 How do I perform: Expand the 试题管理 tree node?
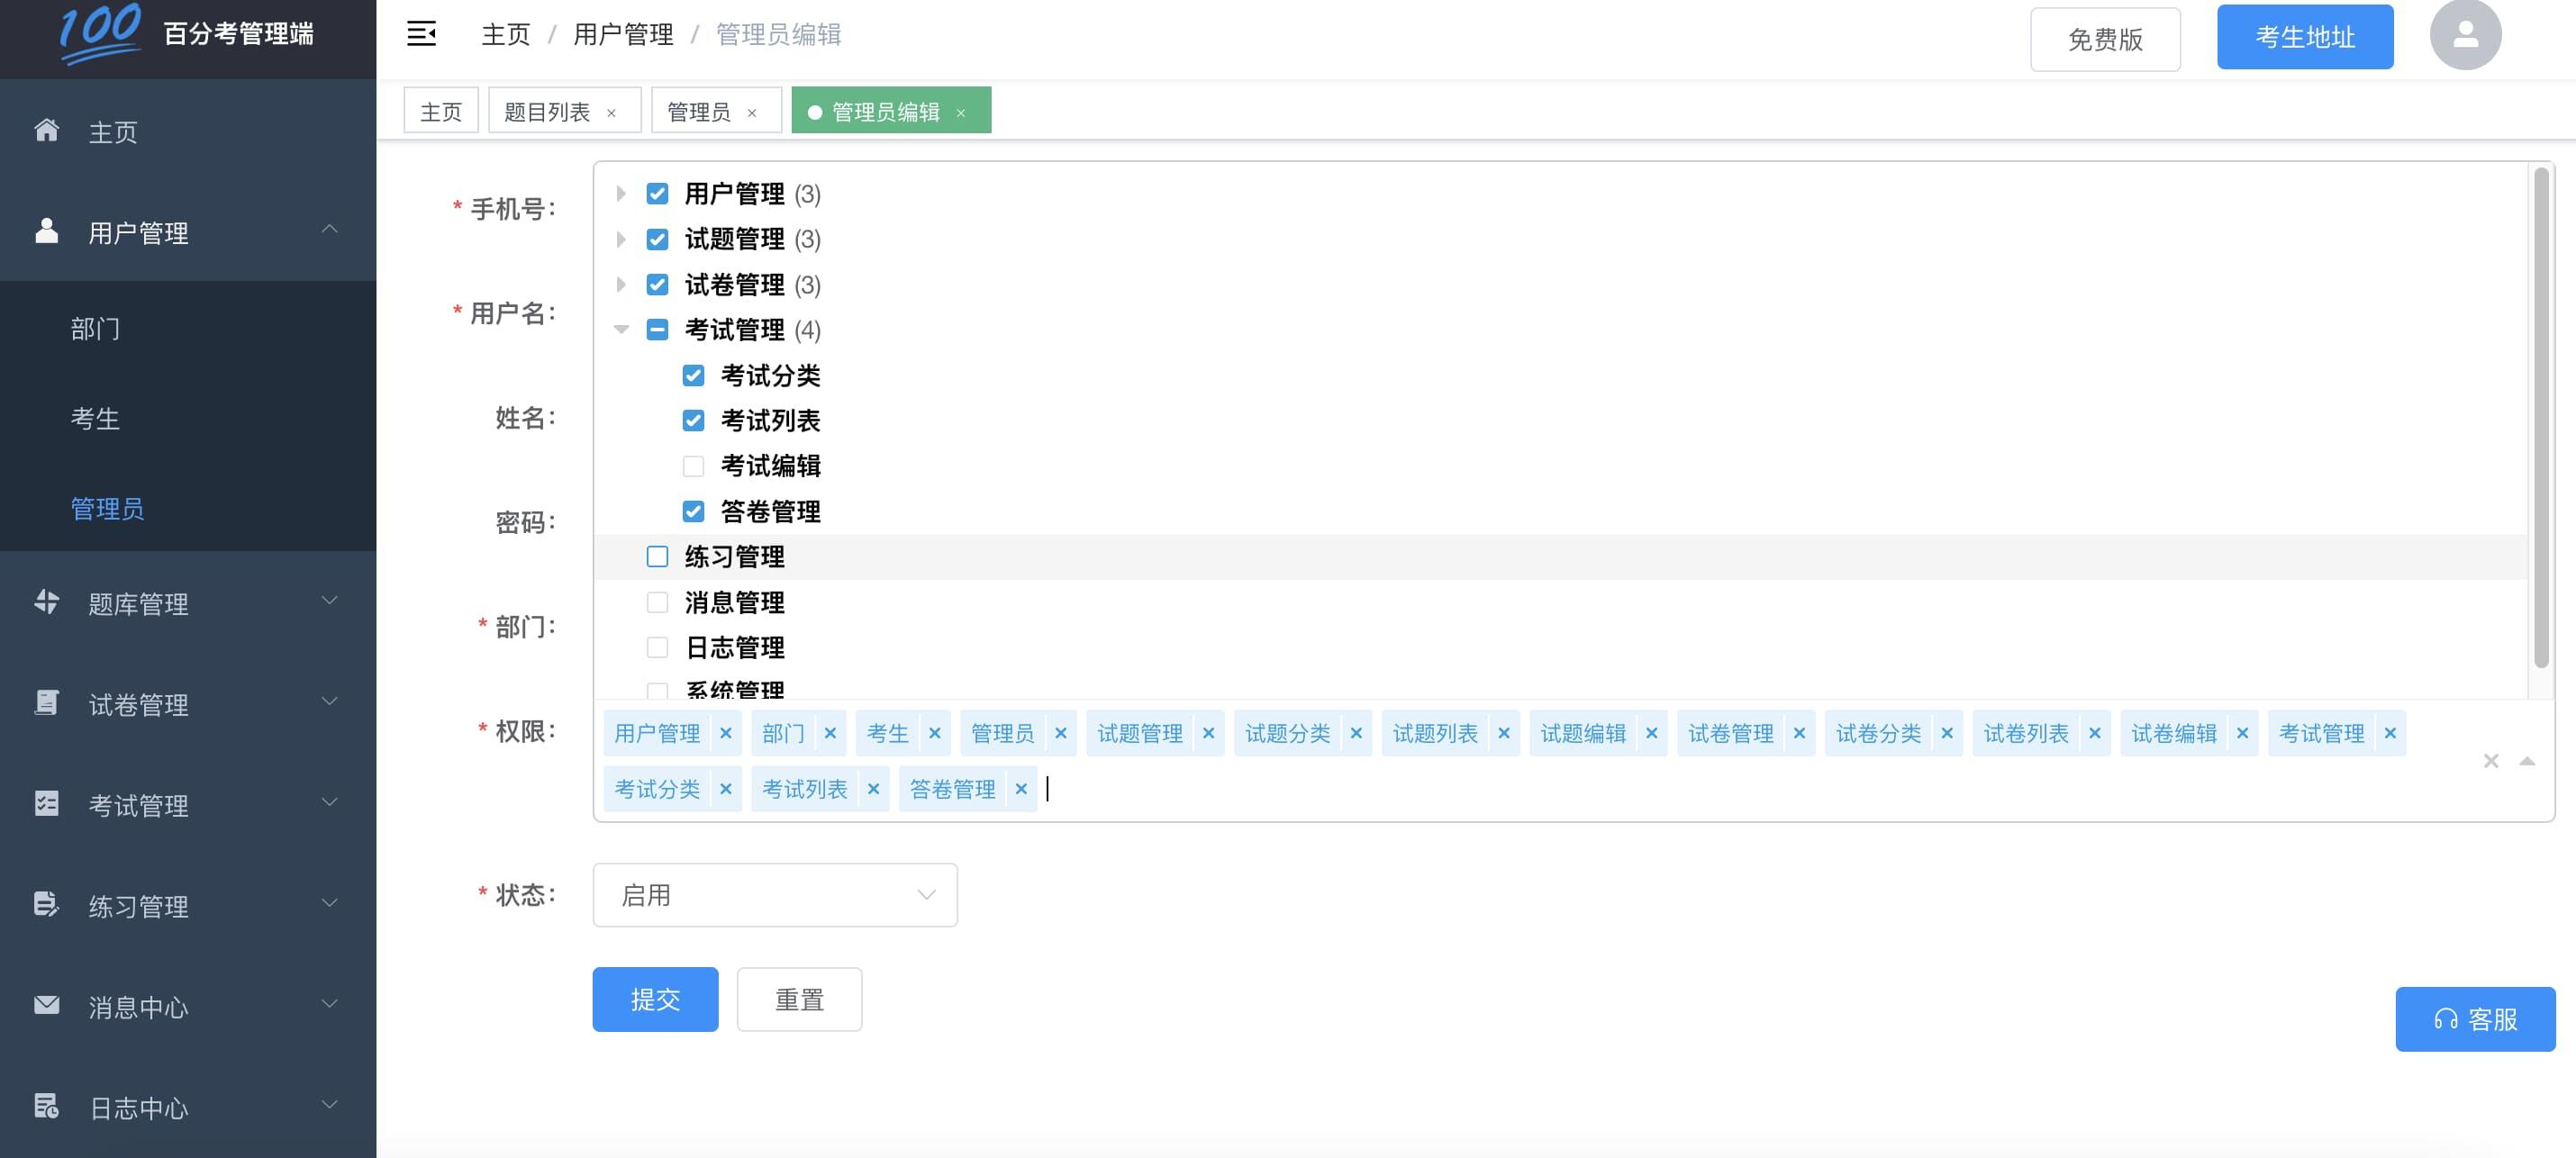click(x=621, y=239)
